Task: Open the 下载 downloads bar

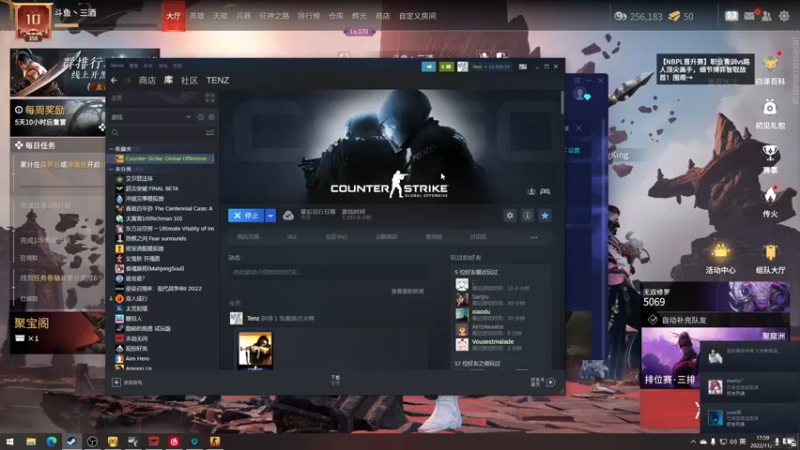Action: [335, 380]
